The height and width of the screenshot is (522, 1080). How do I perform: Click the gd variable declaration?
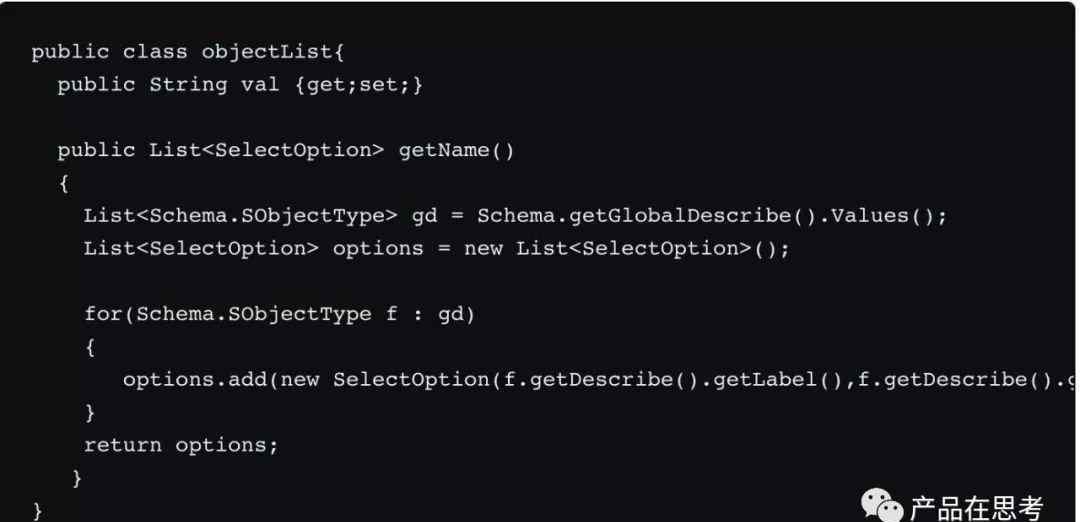[424, 218]
